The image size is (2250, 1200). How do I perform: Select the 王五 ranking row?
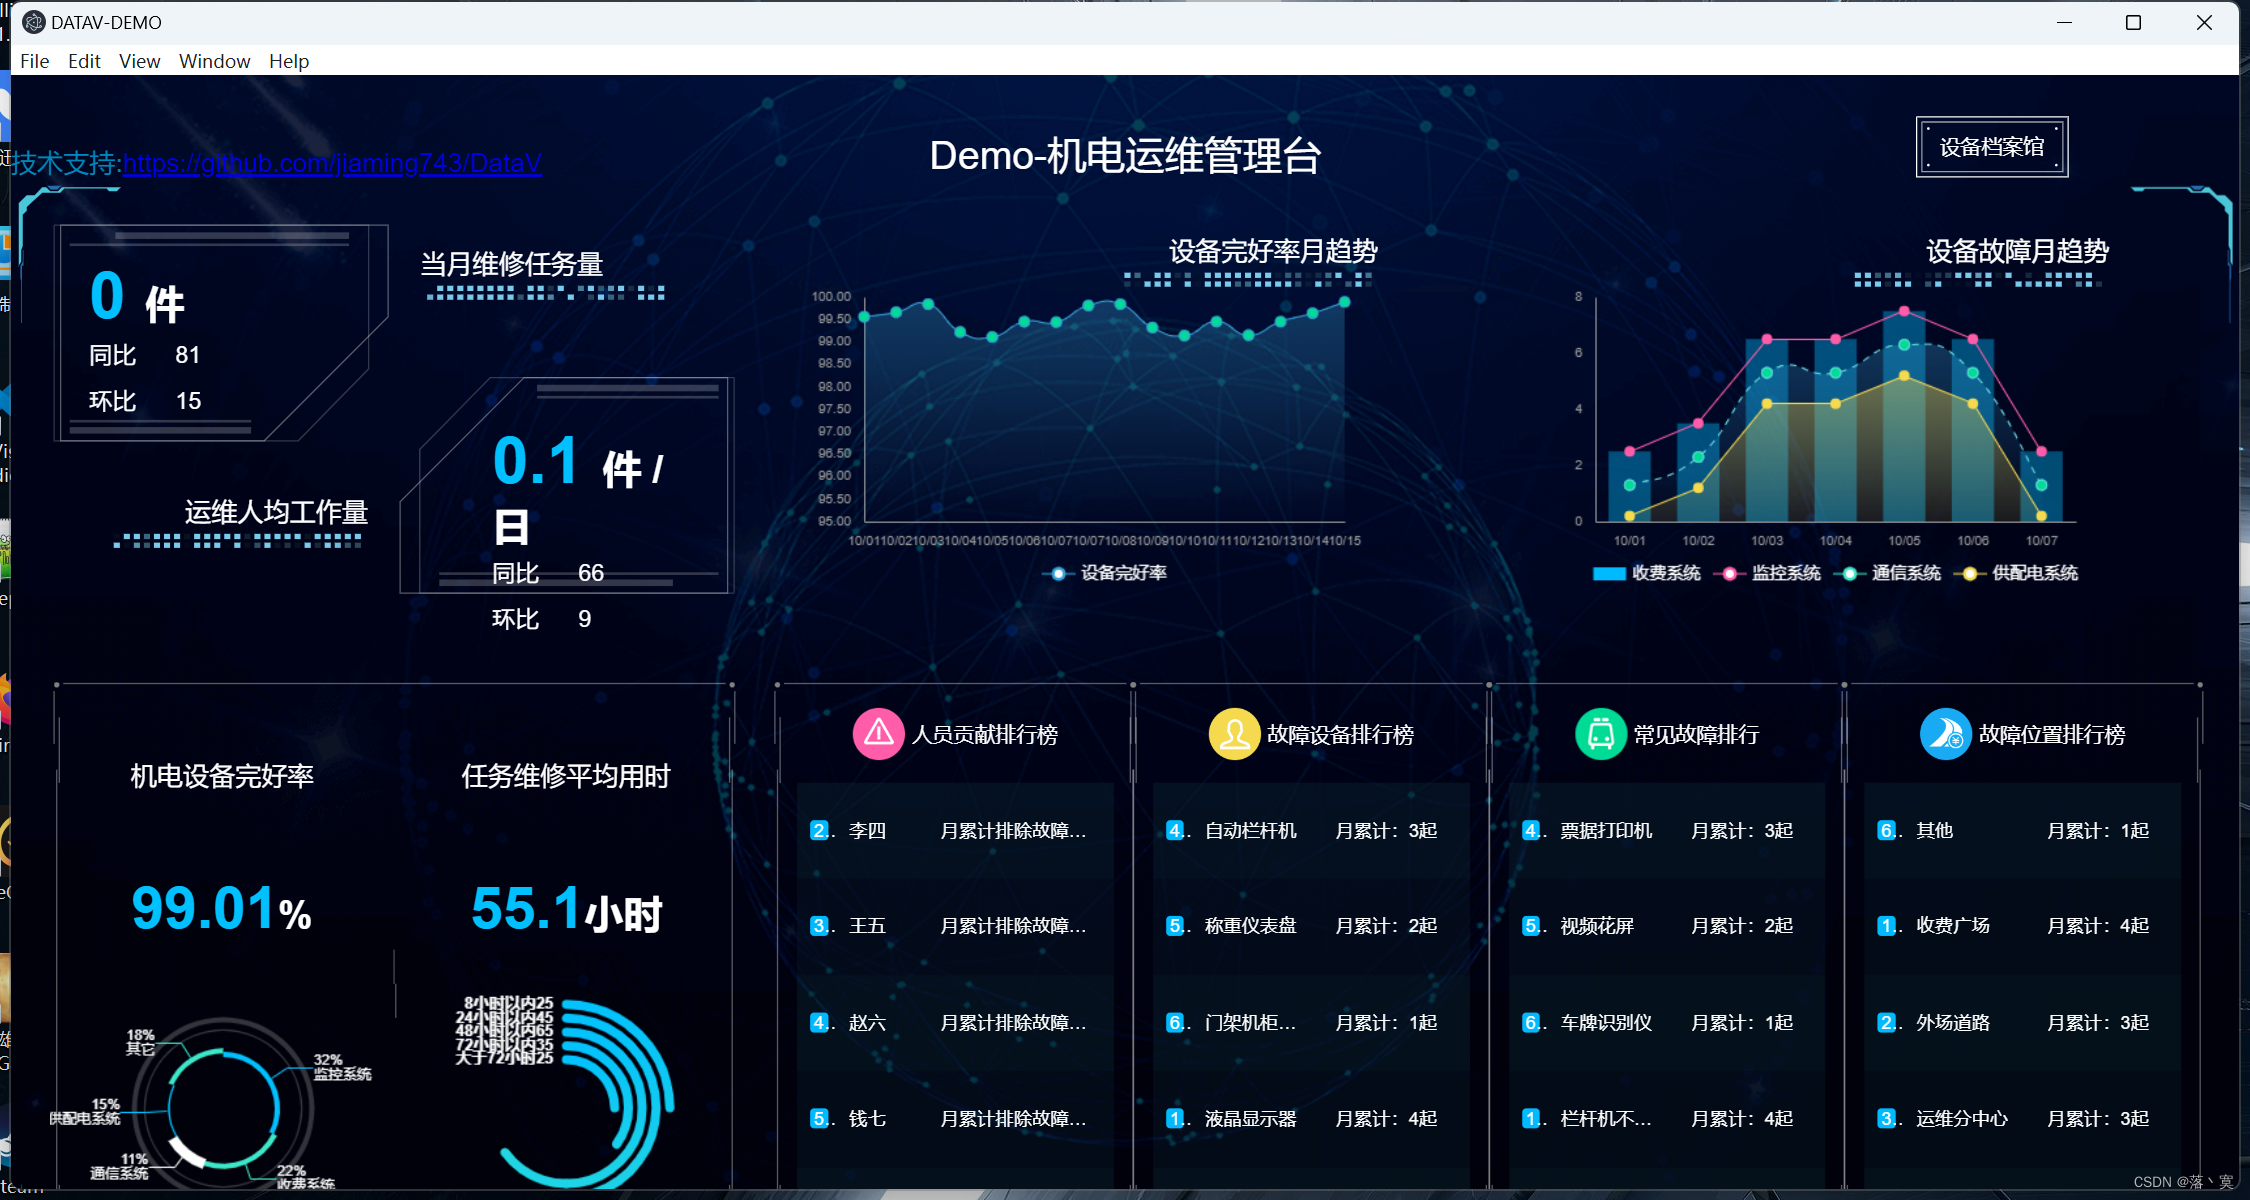[x=955, y=926]
